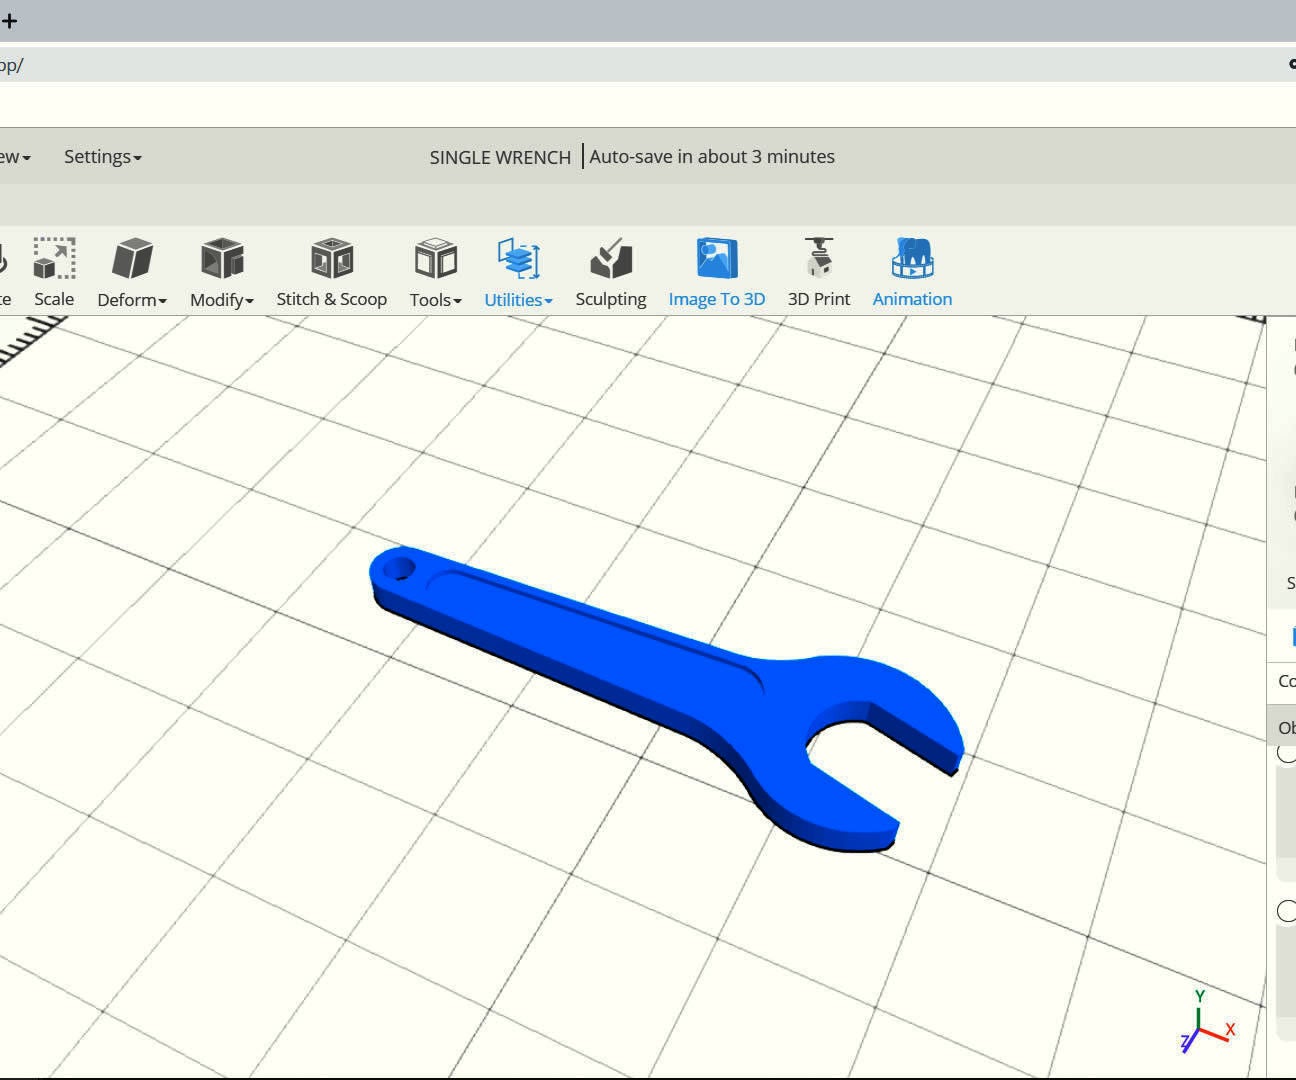Click the Auto-save status text

coord(712,156)
